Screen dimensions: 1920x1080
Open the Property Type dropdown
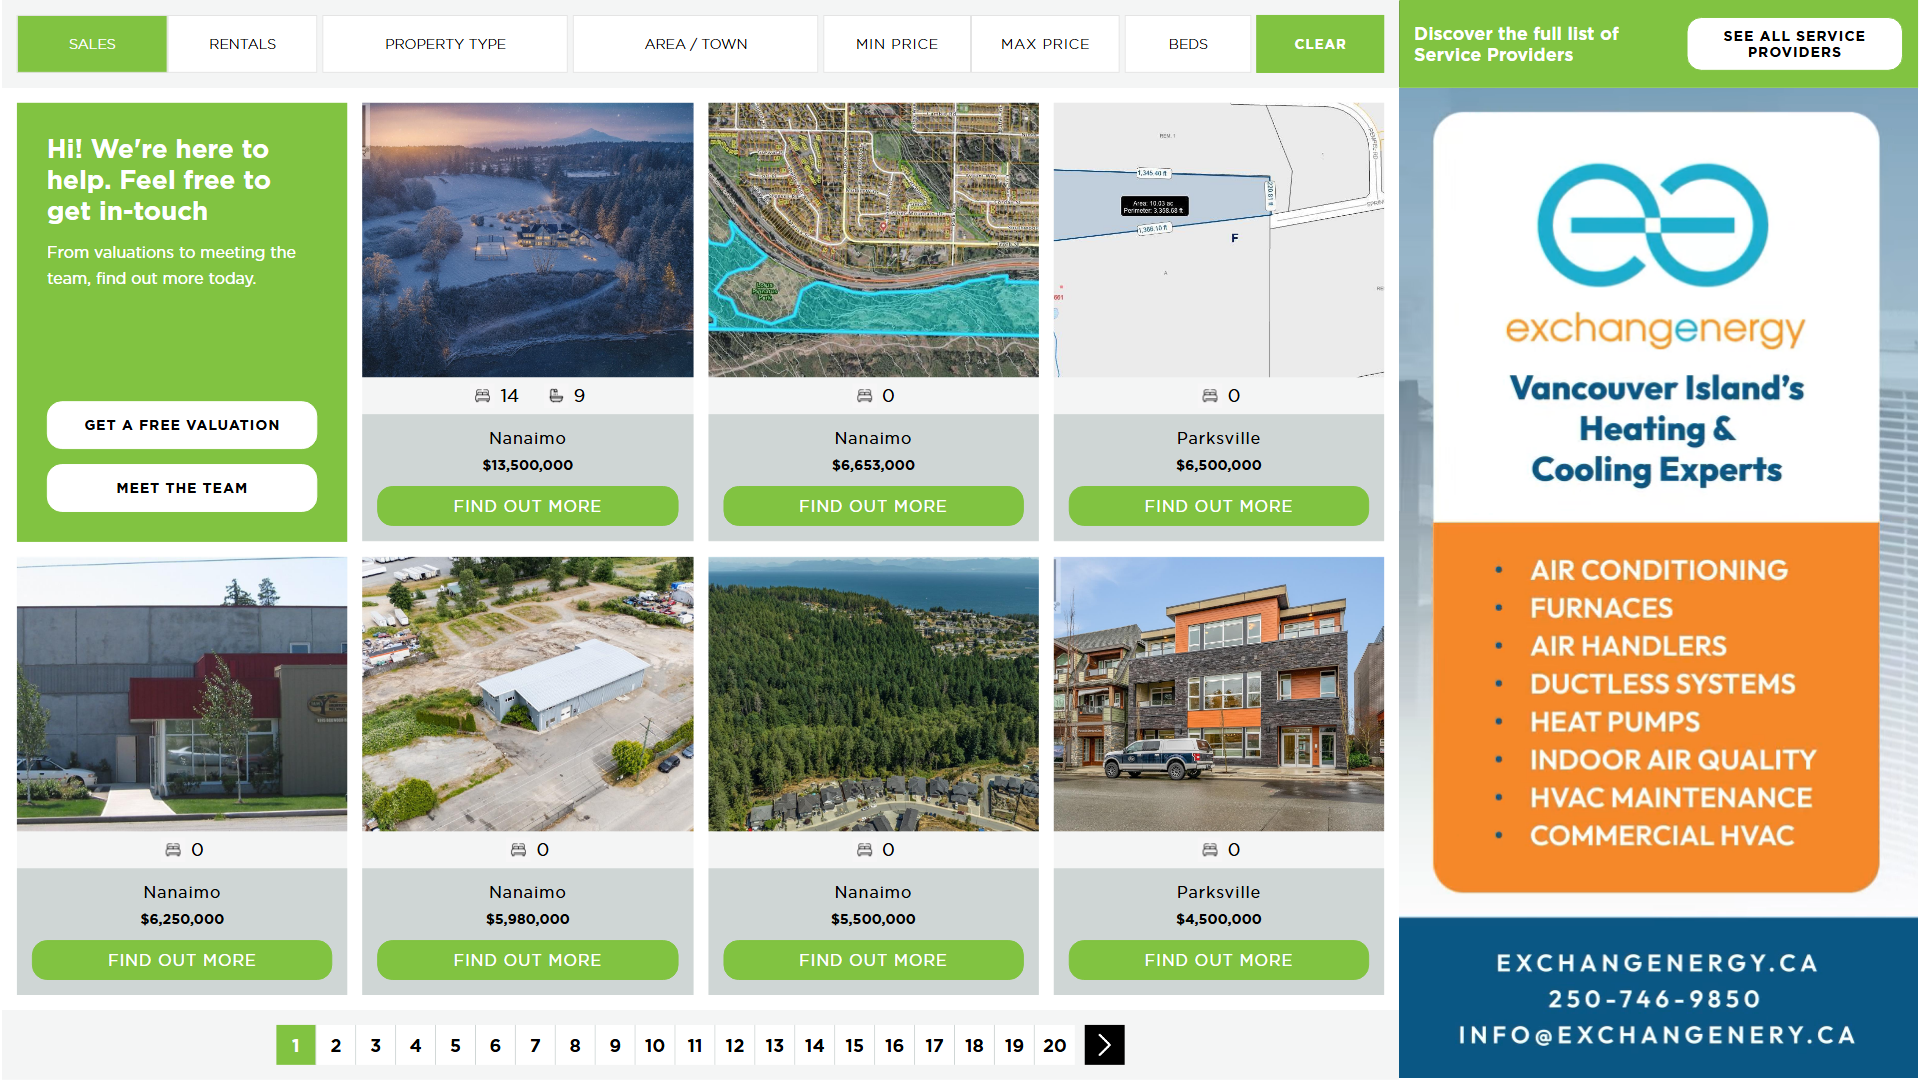tap(445, 44)
